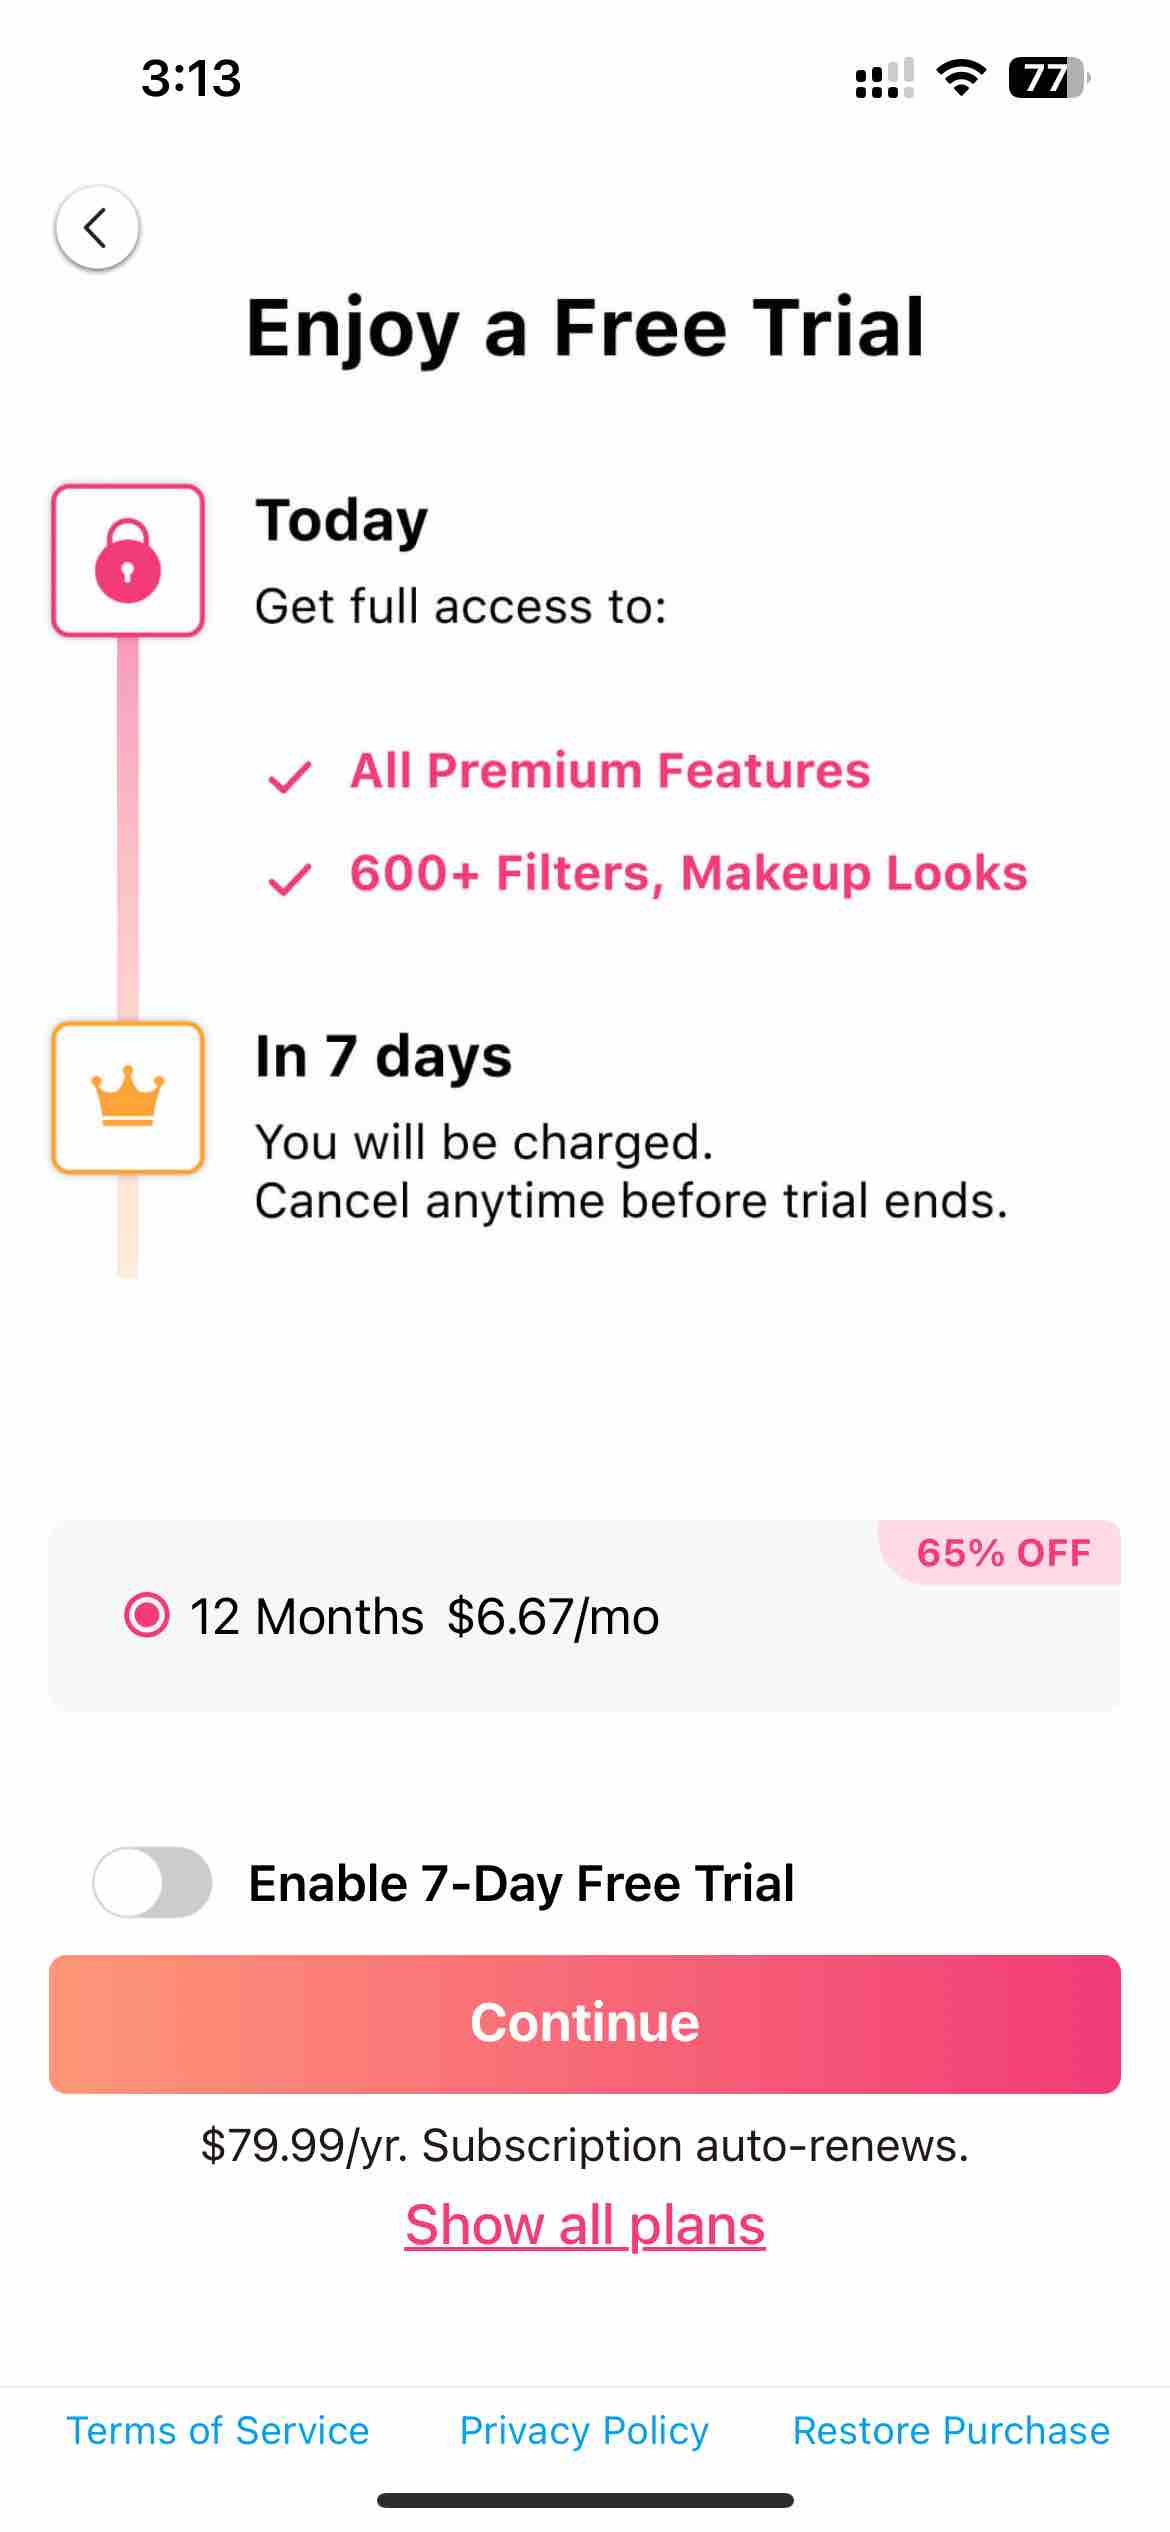Select the 12 Months radio button
Viewport: 1170px width, 2532px height.
tap(147, 1615)
